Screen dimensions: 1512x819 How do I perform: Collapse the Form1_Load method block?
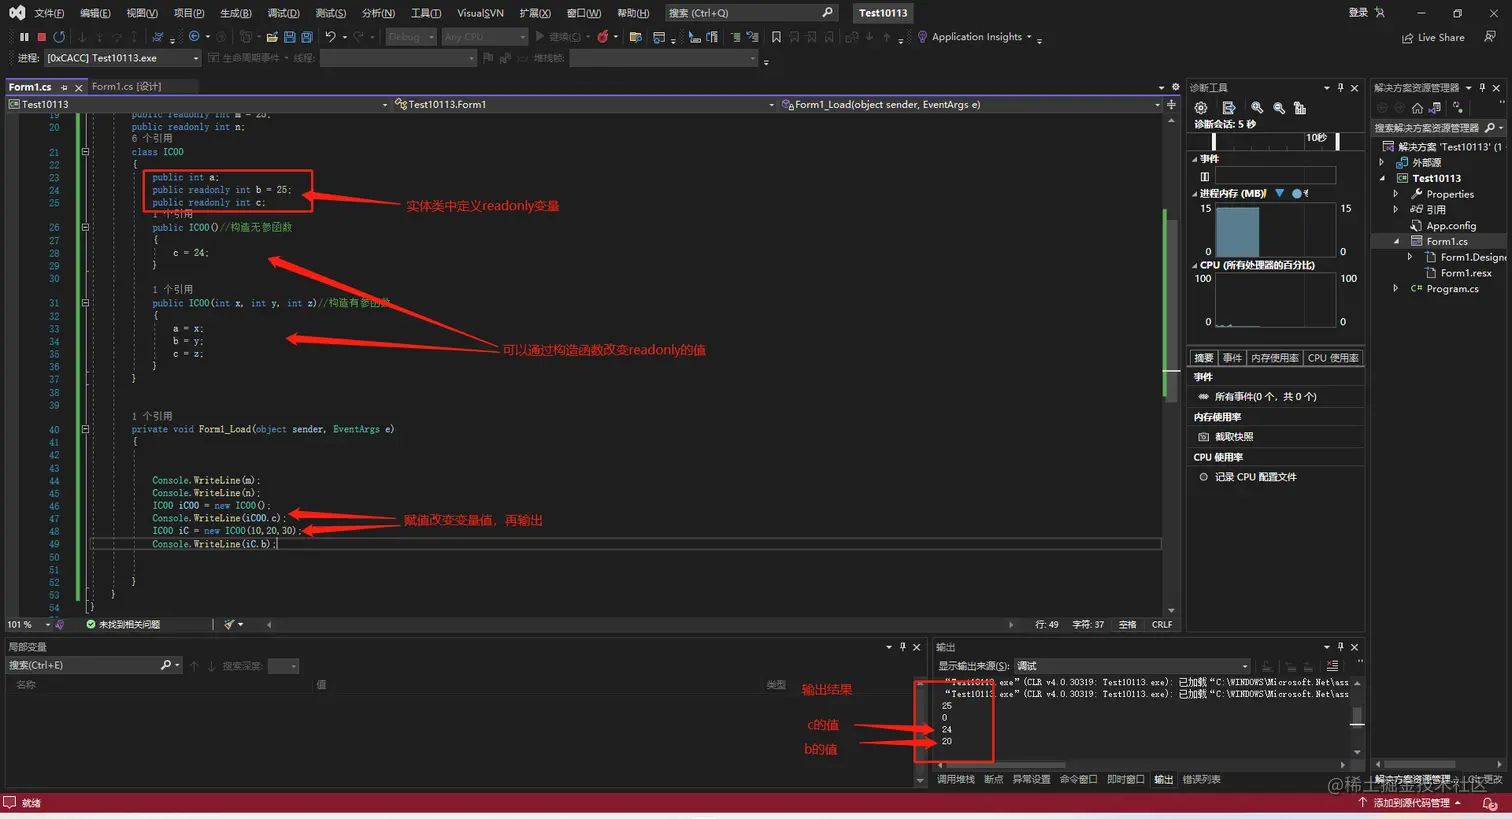[x=85, y=429]
